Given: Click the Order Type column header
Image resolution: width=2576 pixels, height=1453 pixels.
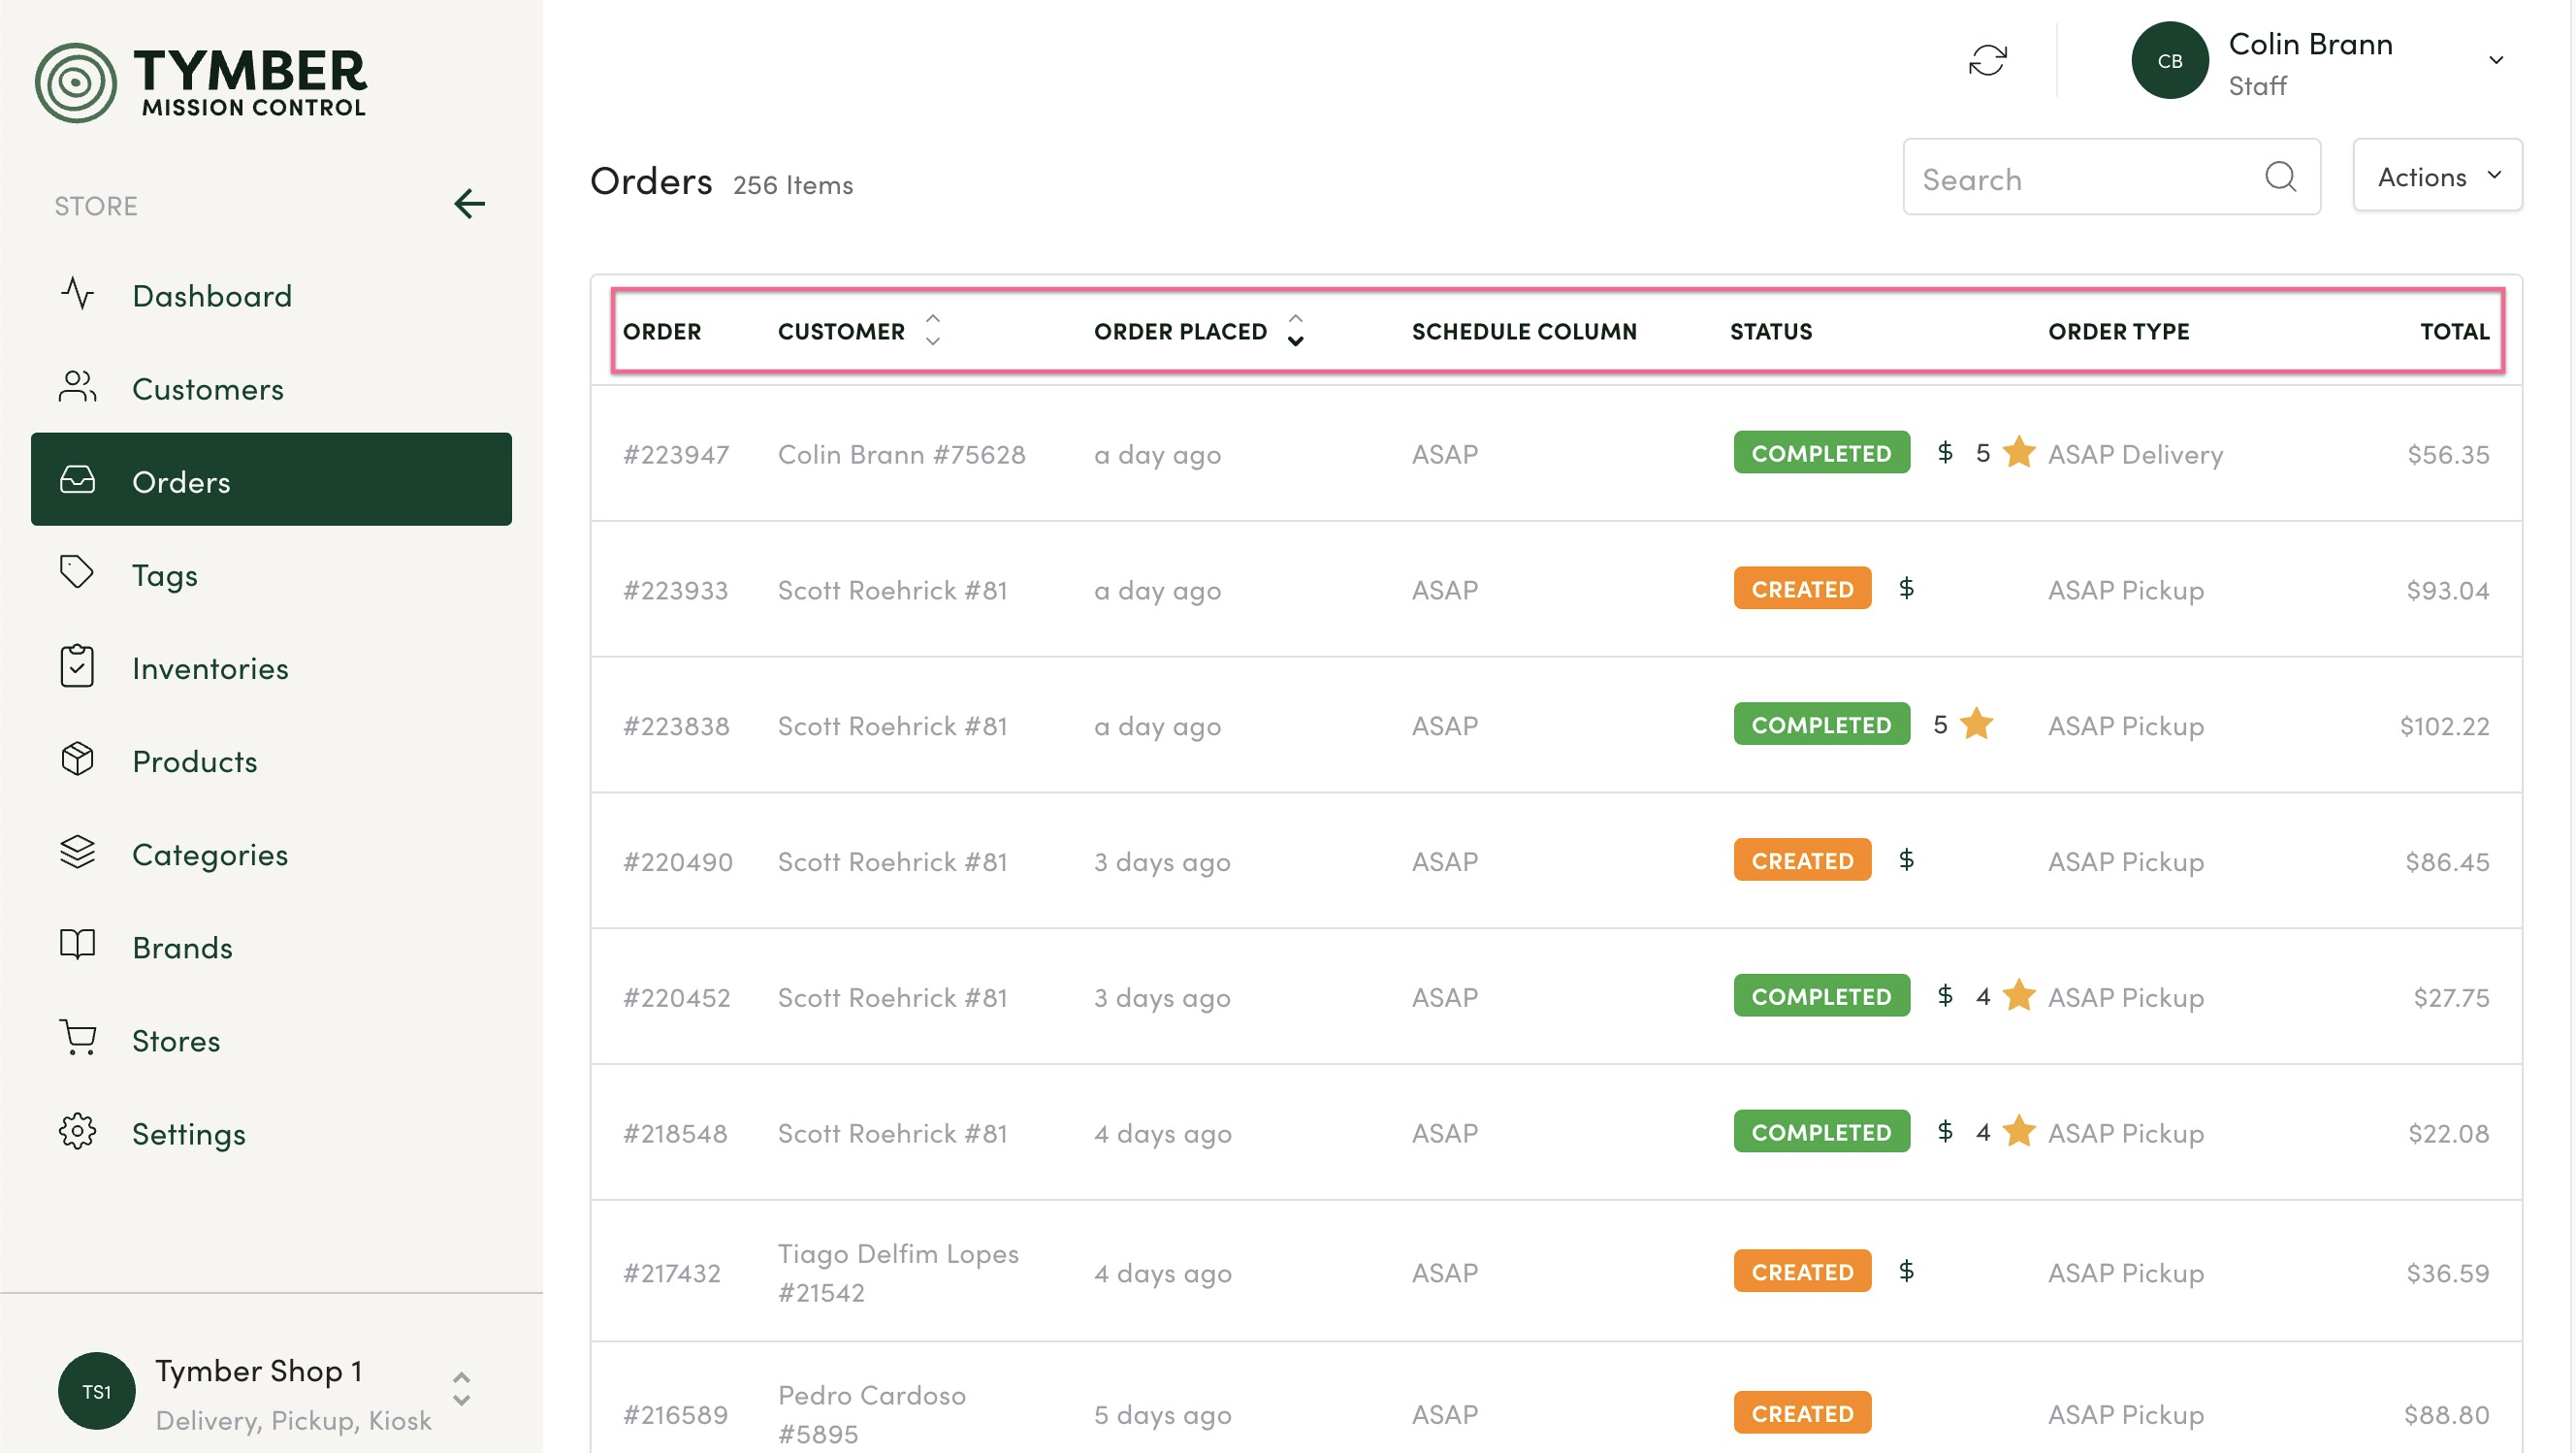Looking at the screenshot, I should (x=2118, y=331).
